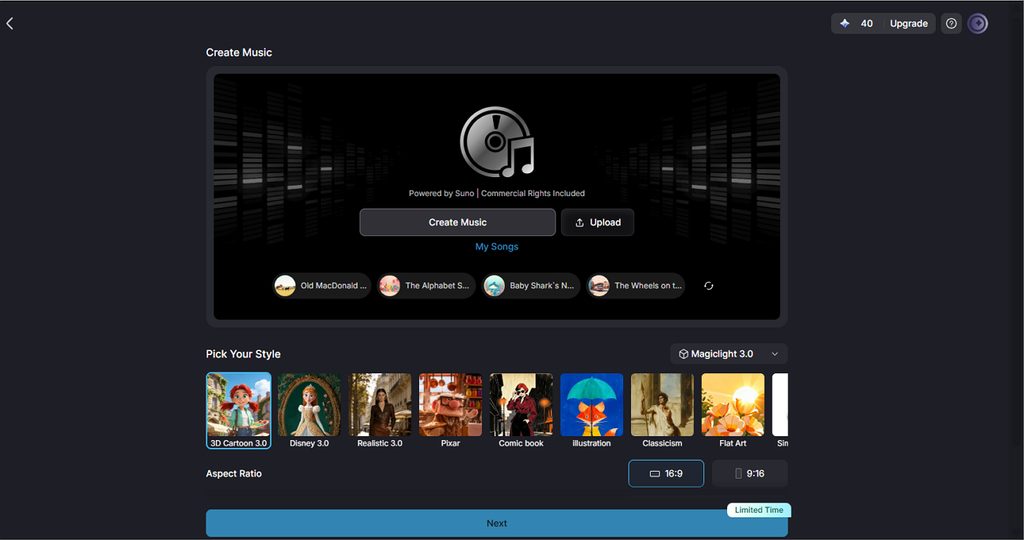
Task: Choose the Realistic 3.0 style
Action: pyautogui.click(x=379, y=411)
